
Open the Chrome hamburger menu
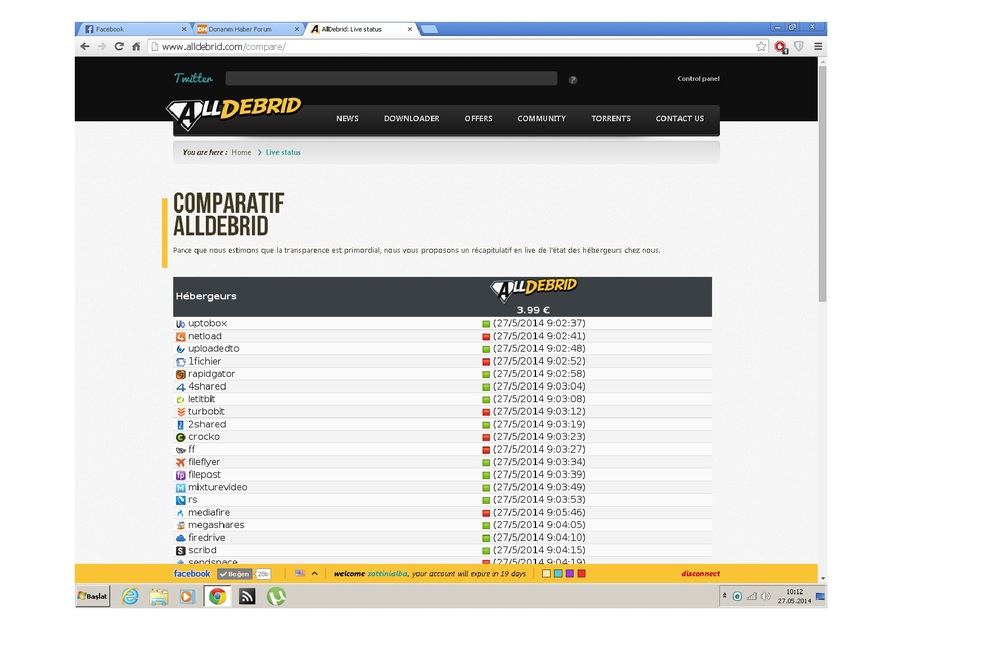click(x=818, y=47)
